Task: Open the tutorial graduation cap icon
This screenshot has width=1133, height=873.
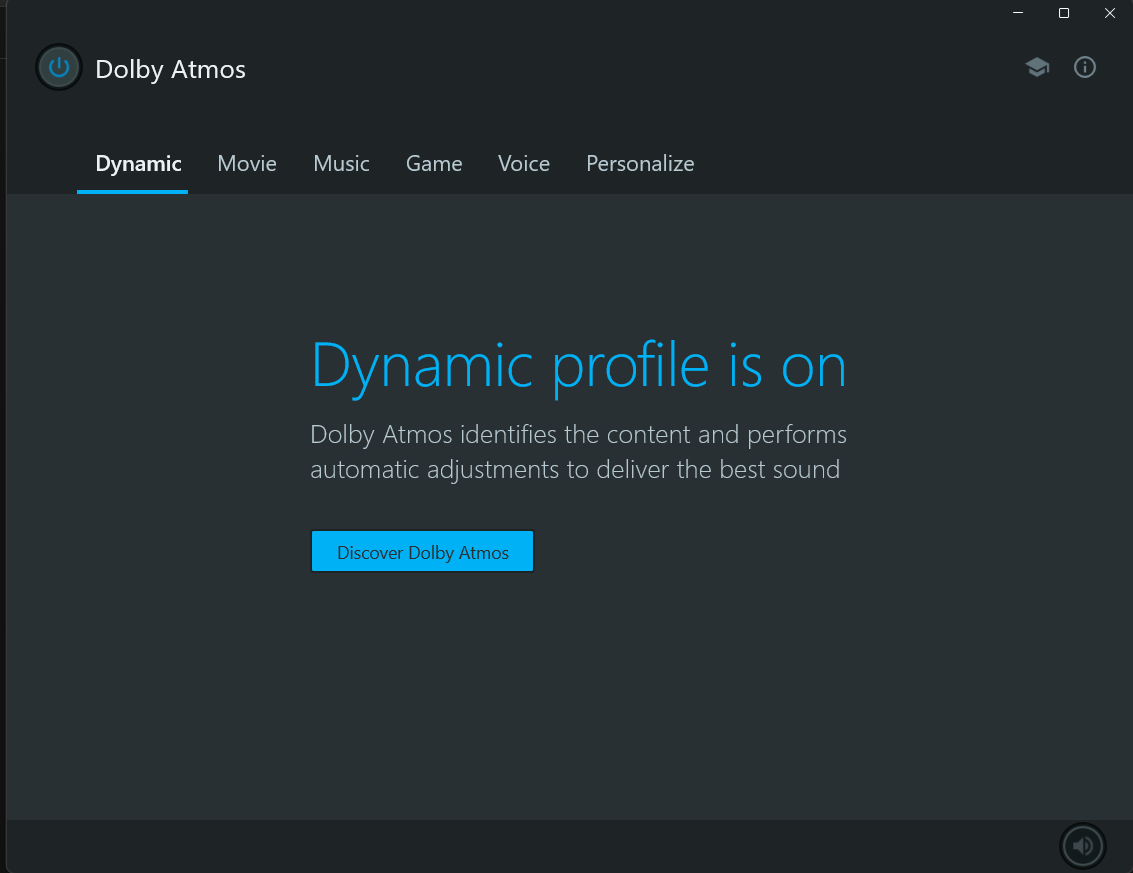Action: click(1037, 67)
